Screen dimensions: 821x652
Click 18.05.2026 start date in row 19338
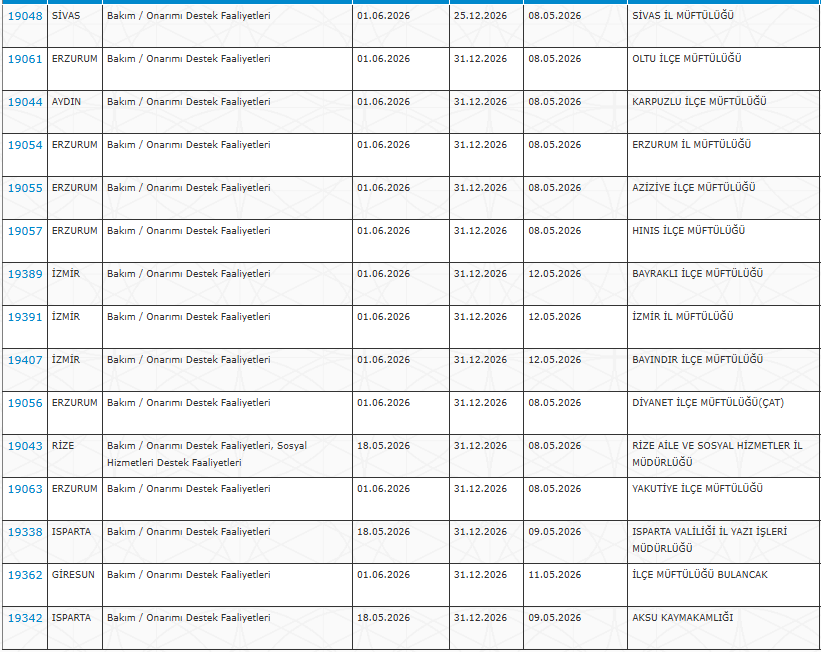pyautogui.click(x=383, y=532)
